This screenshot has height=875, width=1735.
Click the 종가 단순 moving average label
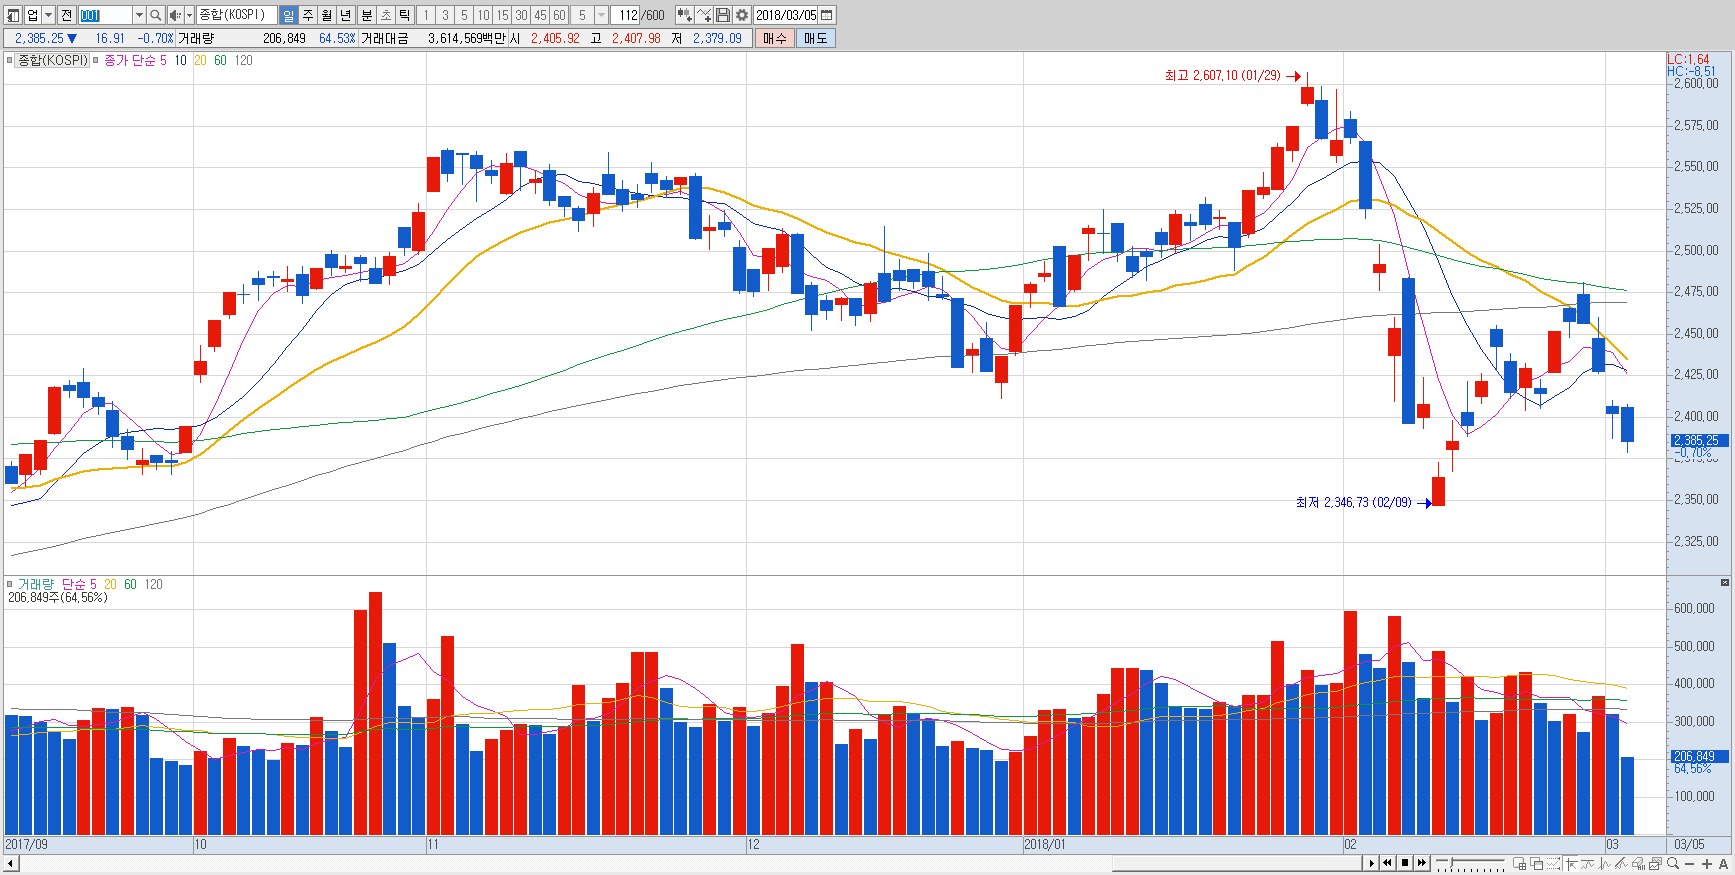[x=130, y=61]
